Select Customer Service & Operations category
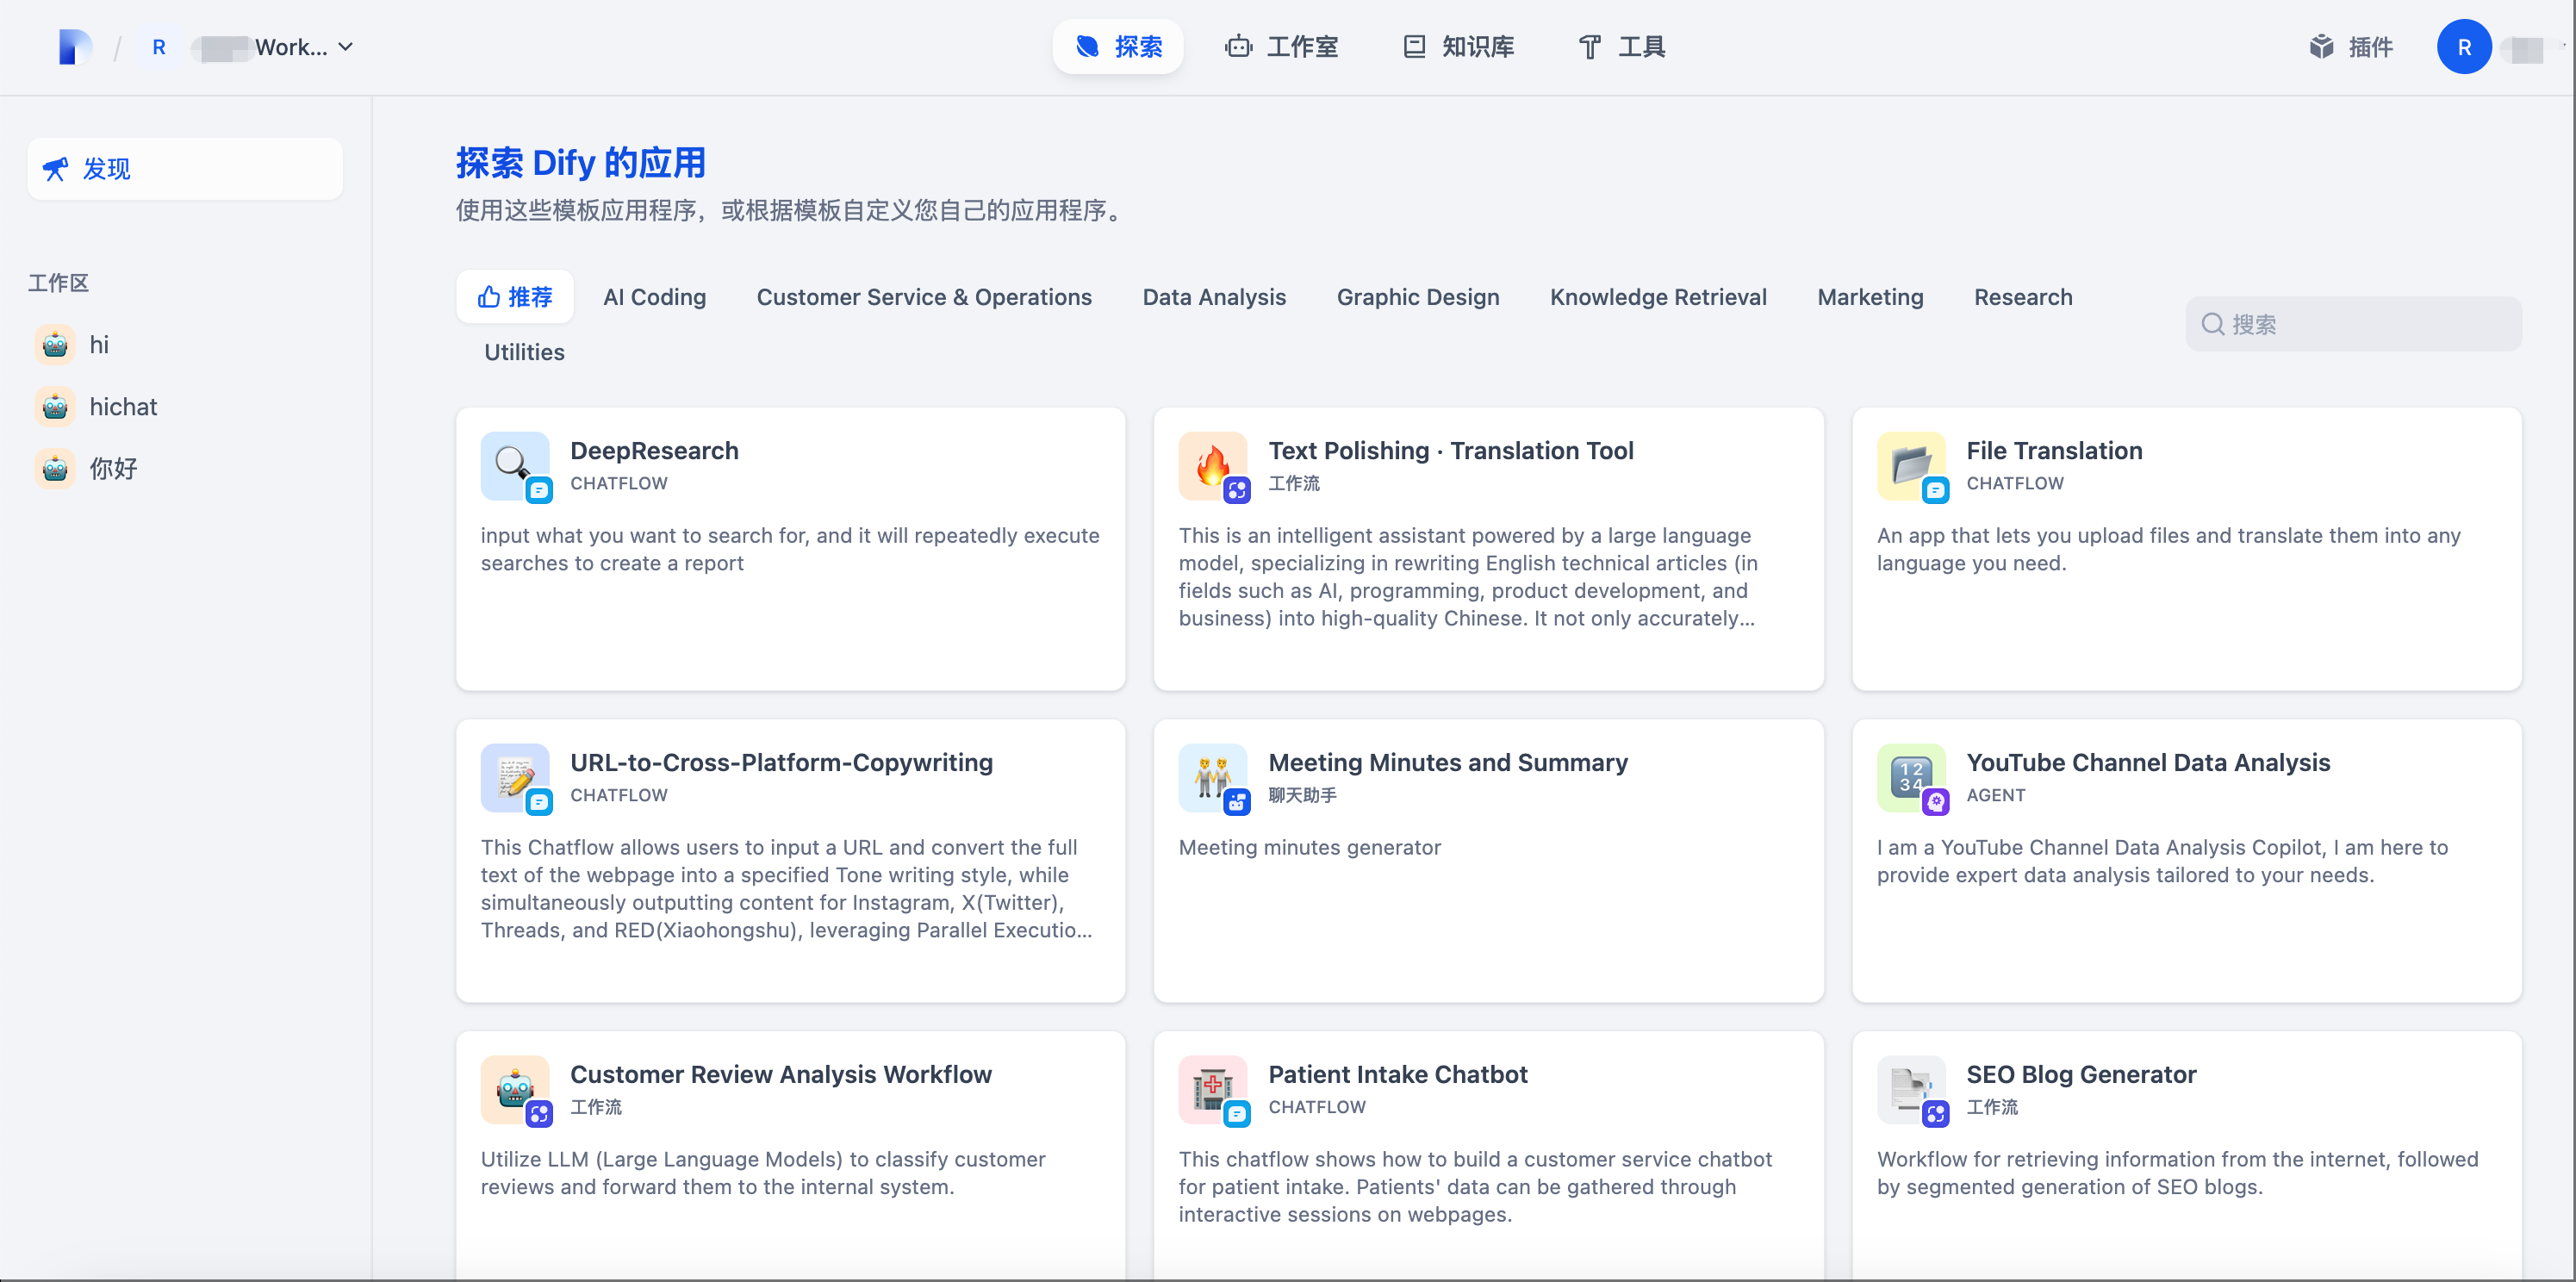The height and width of the screenshot is (1282, 2576). pos(924,297)
